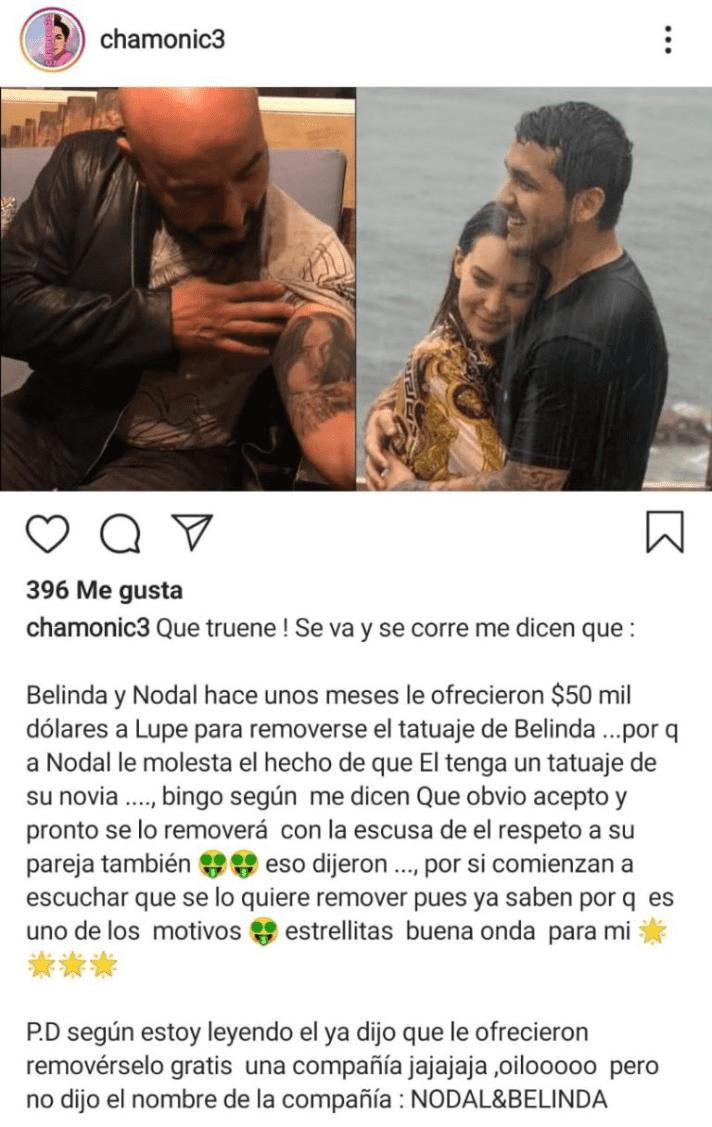This screenshot has width=712, height=1127.
Task: Share post via paper plane icon
Action: click(193, 532)
